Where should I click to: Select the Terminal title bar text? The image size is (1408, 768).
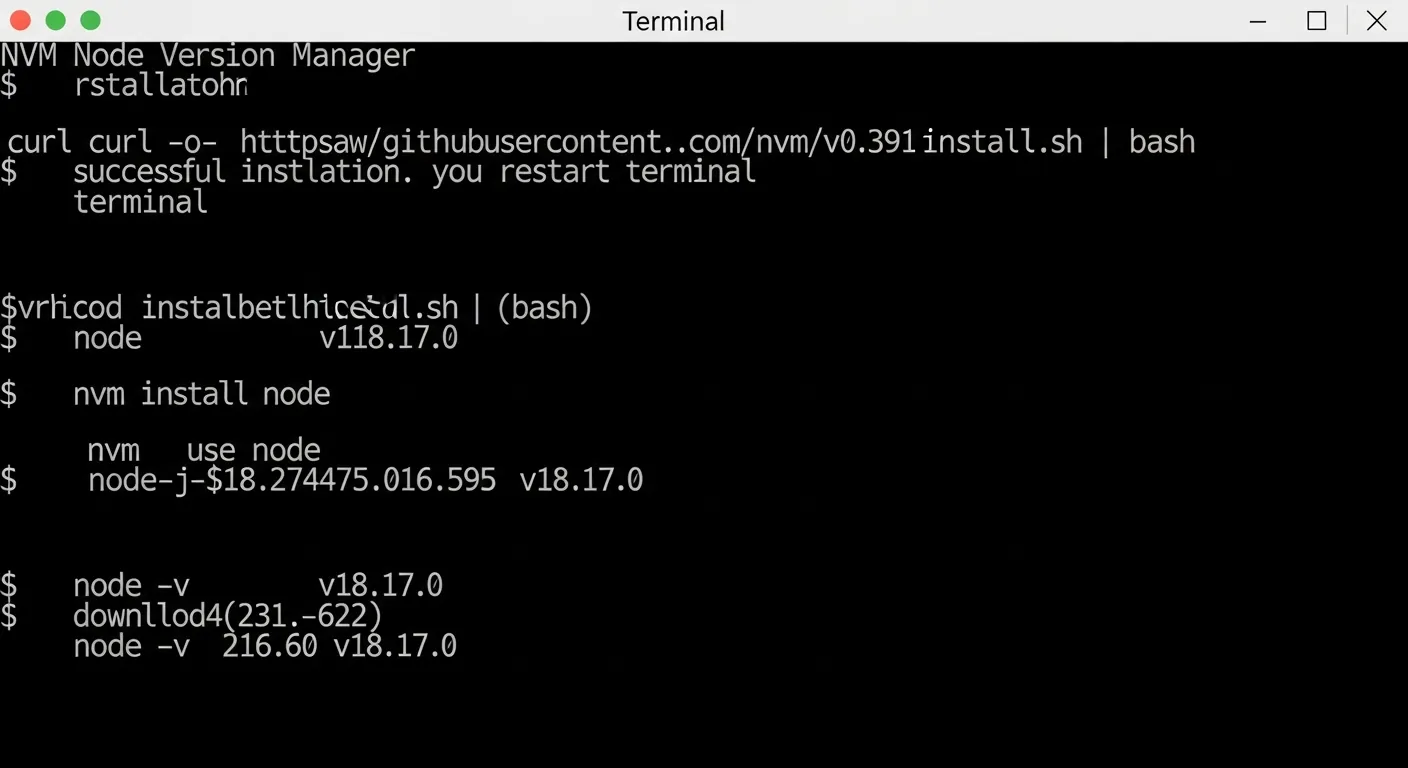pyautogui.click(x=673, y=21)
